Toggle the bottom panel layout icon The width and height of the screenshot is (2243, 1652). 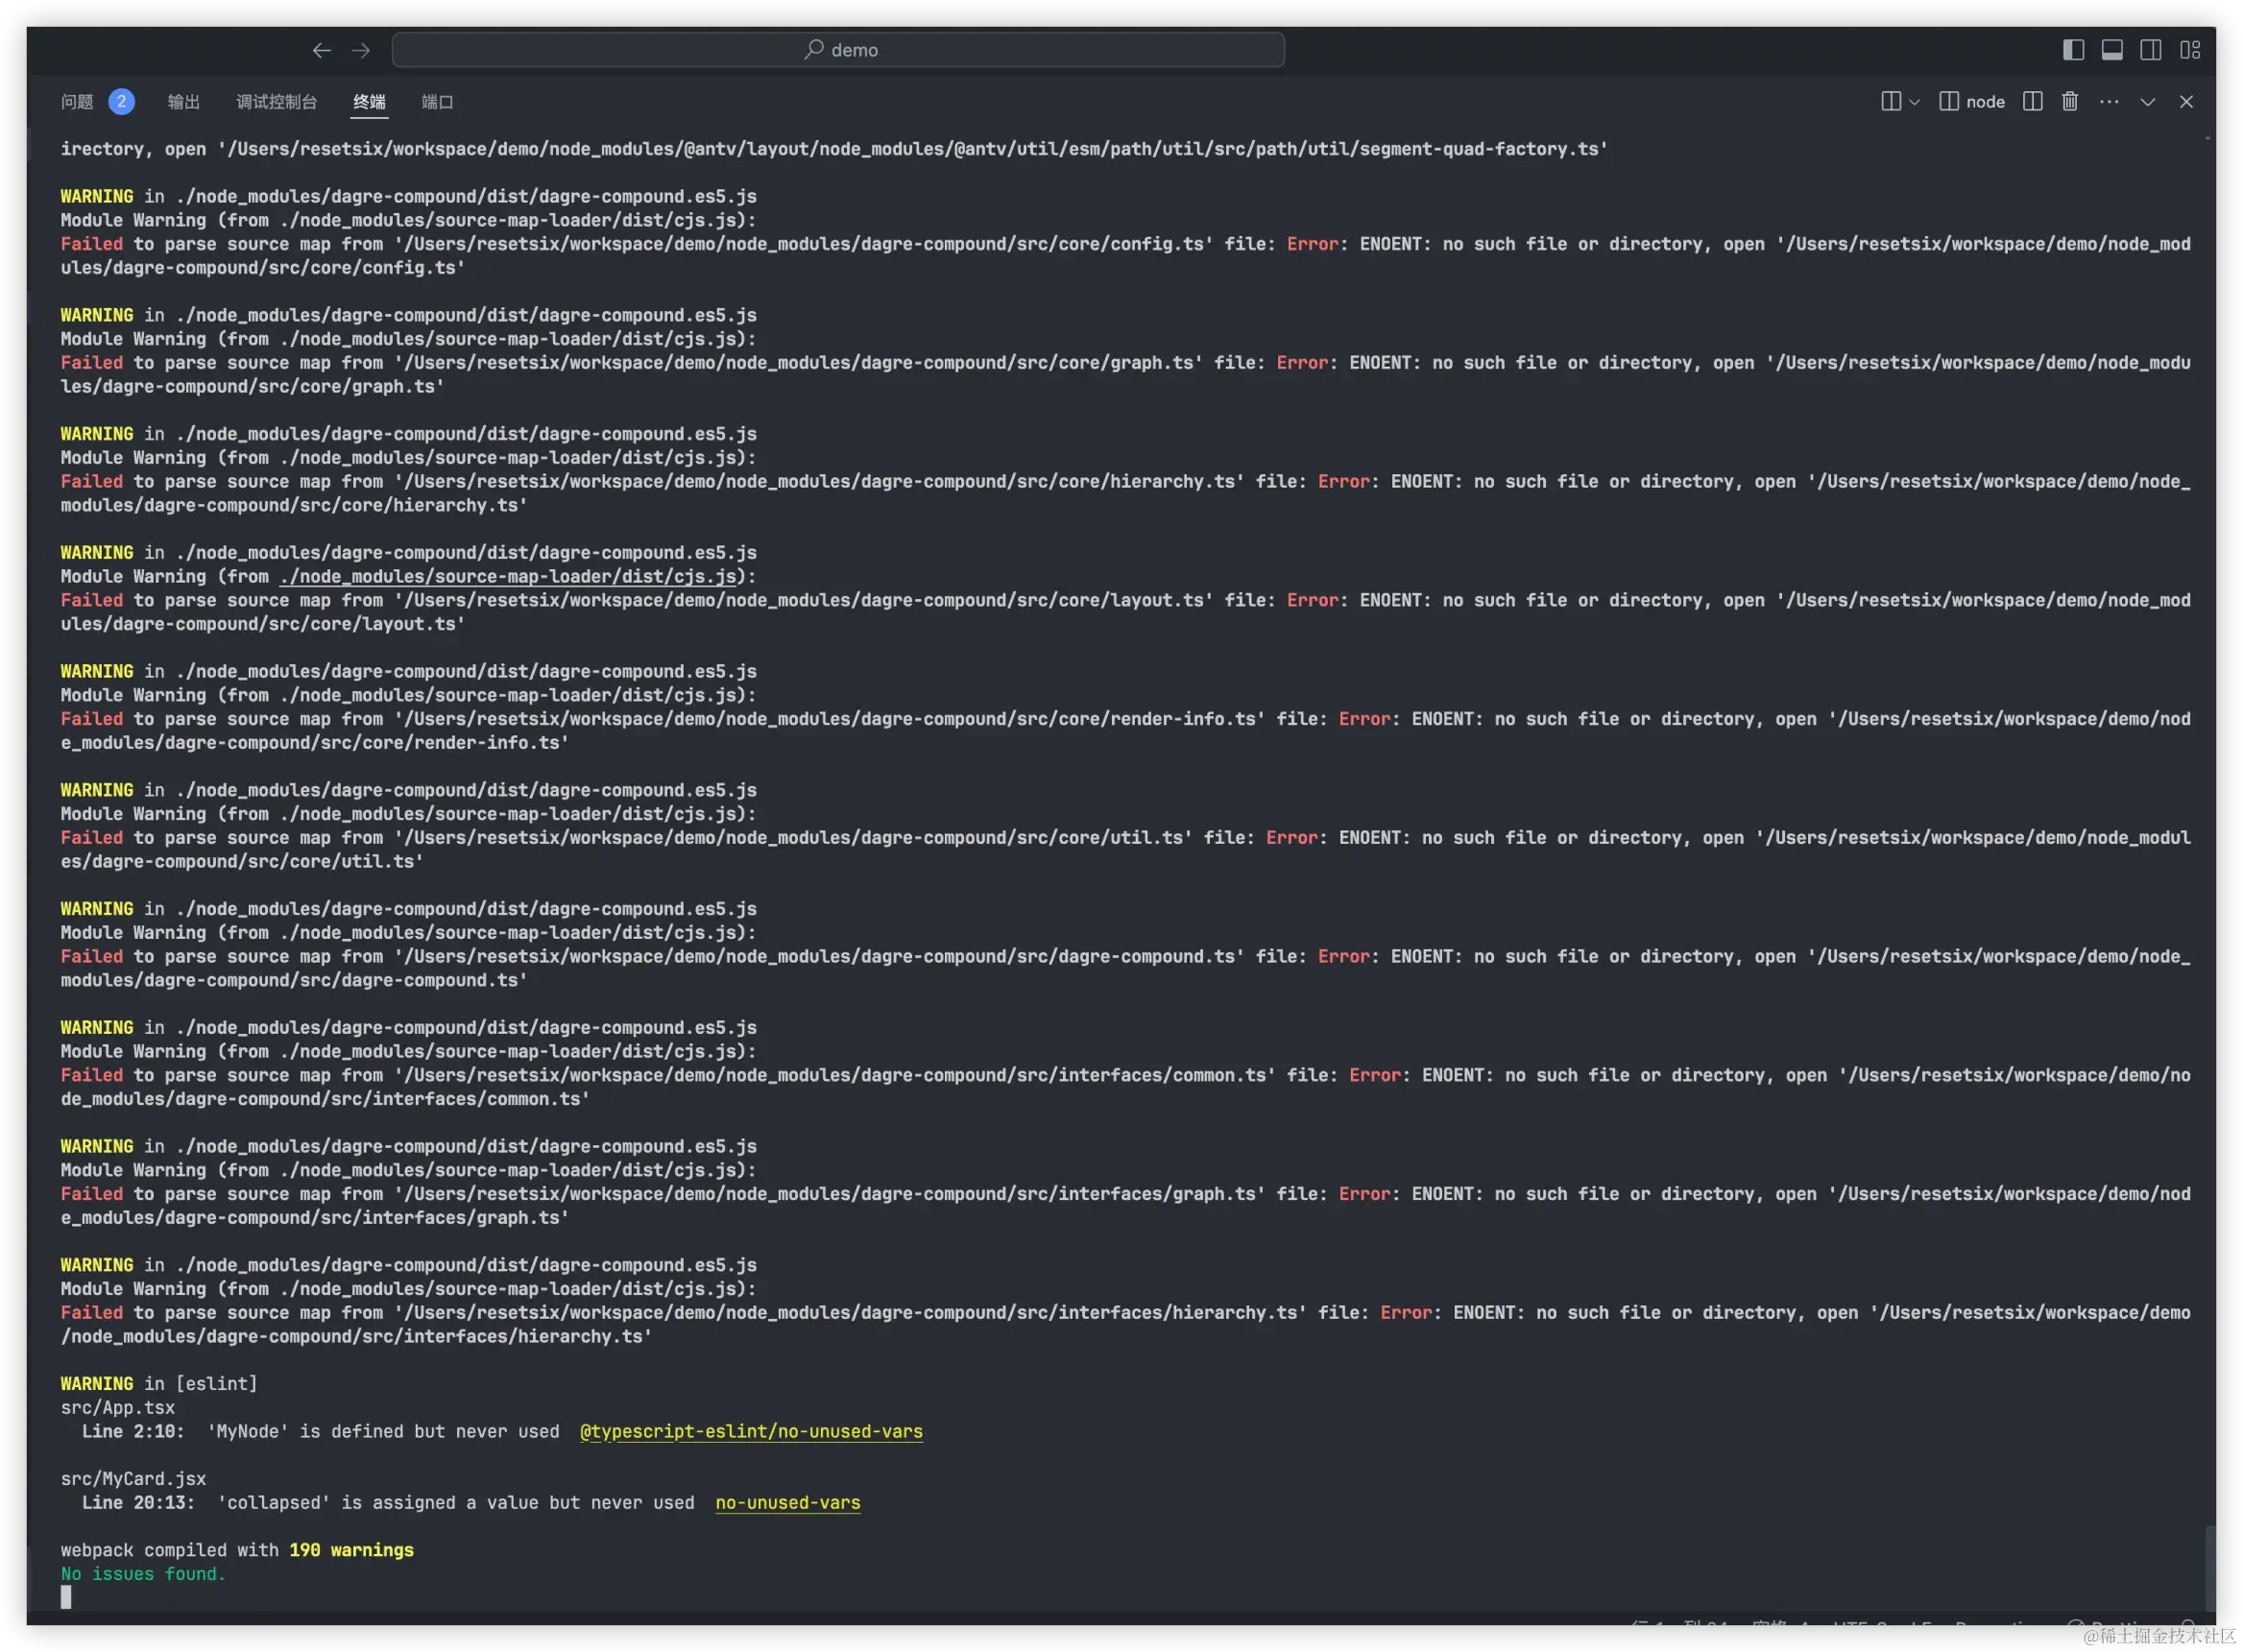click(2112, 50)
